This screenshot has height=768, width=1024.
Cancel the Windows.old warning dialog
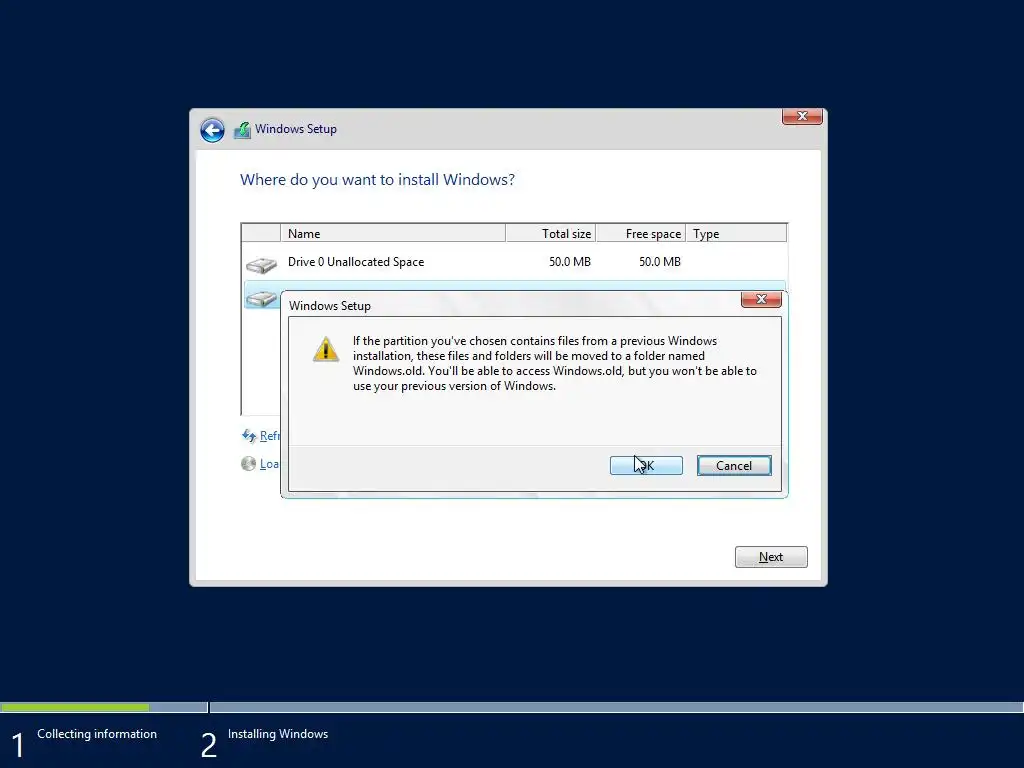tap(734, 466)
